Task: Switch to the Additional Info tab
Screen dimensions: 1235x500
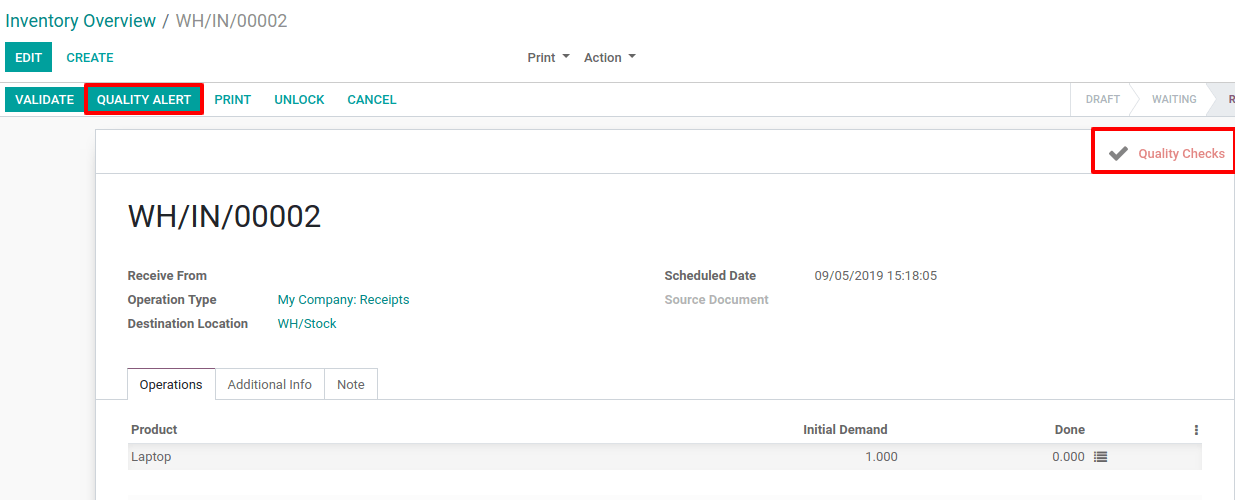Action: [270, 385]
